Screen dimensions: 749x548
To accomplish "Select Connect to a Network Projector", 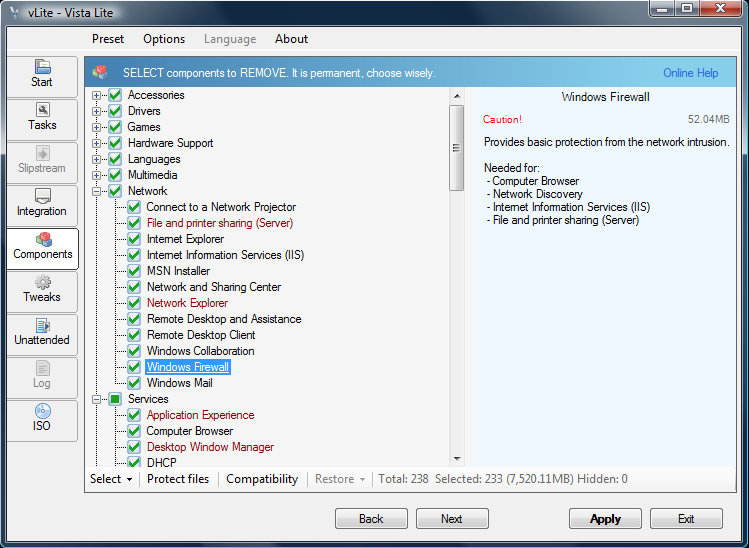I will [x=221, y=207].
